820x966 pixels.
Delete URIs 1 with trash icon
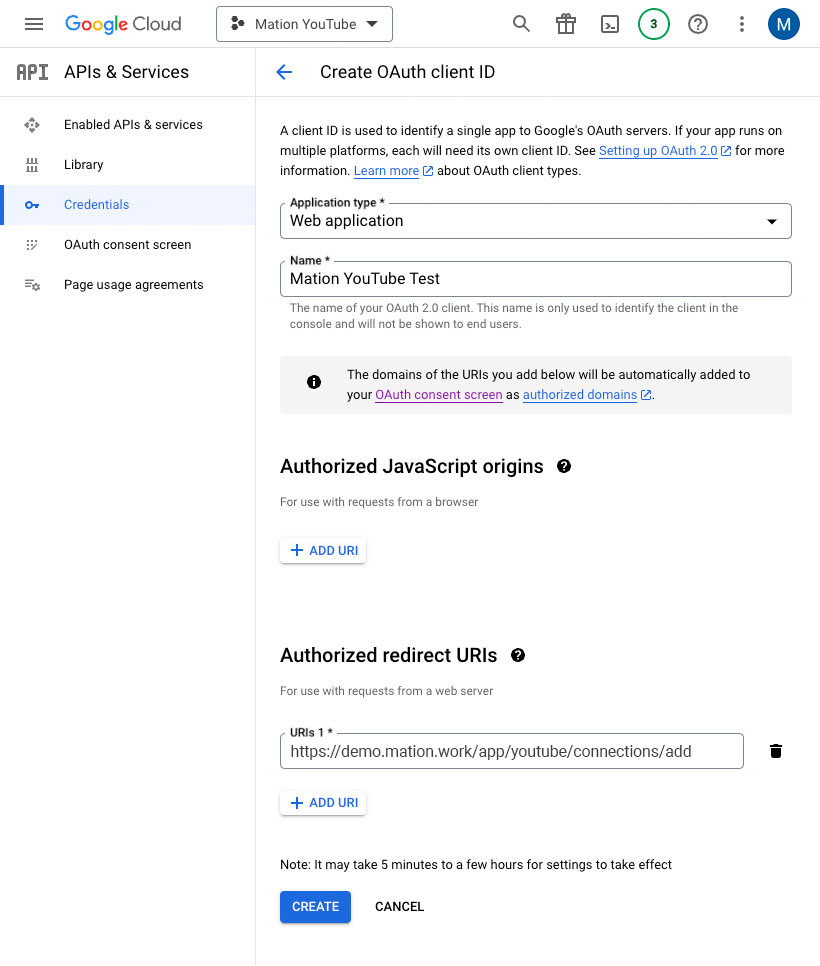click(776, 751)
